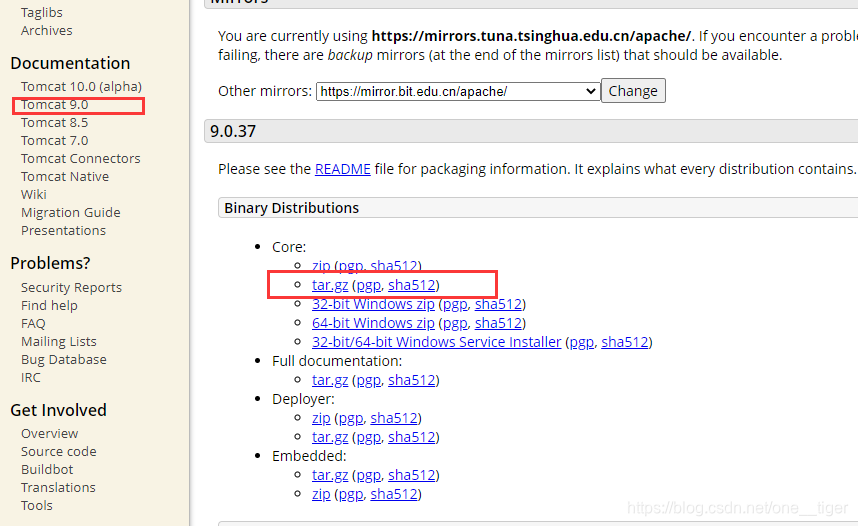Viewport: 858px width, 526px height.
Task: Download Full documentation tar.gz
Action: [330, 380]
